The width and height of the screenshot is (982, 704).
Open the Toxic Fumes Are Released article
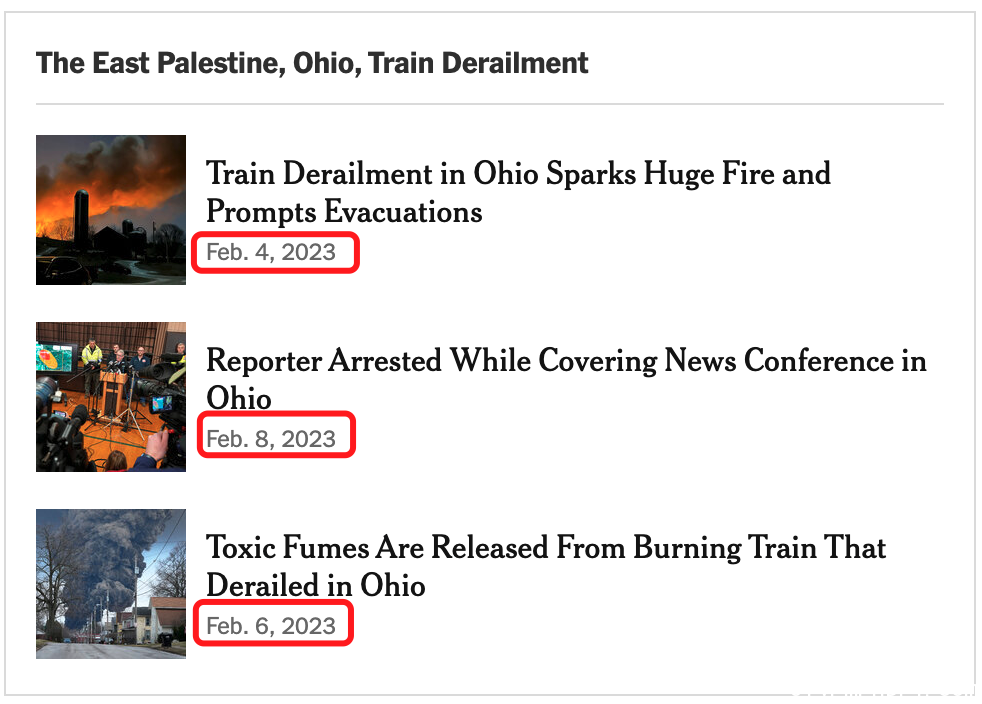[546, 566]
